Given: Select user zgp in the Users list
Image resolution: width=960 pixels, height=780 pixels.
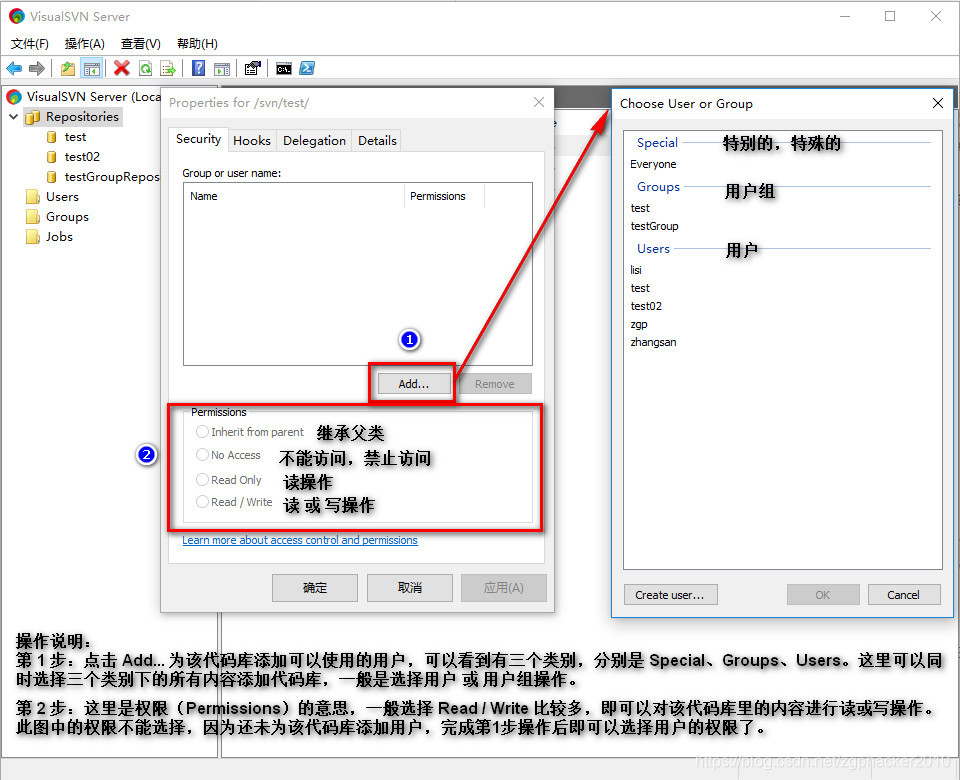Looking at the screenshot, I should pos(639,324).
